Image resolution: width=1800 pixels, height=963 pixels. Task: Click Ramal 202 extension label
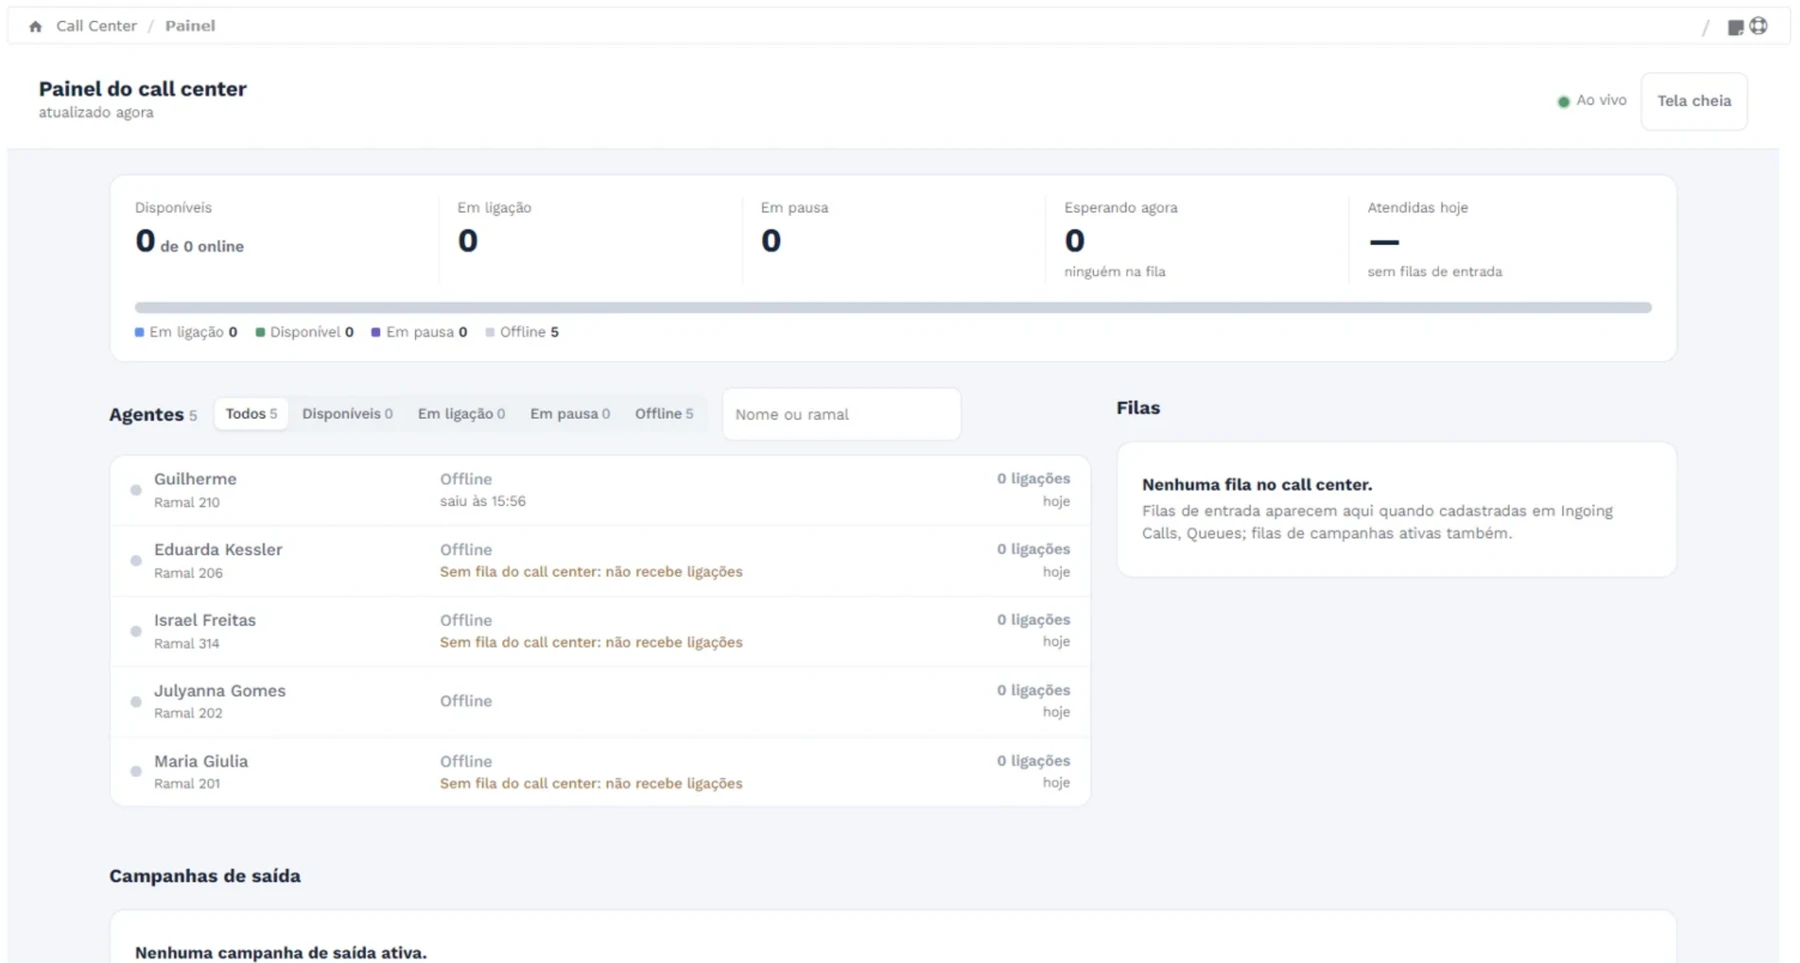coord(188,714)
